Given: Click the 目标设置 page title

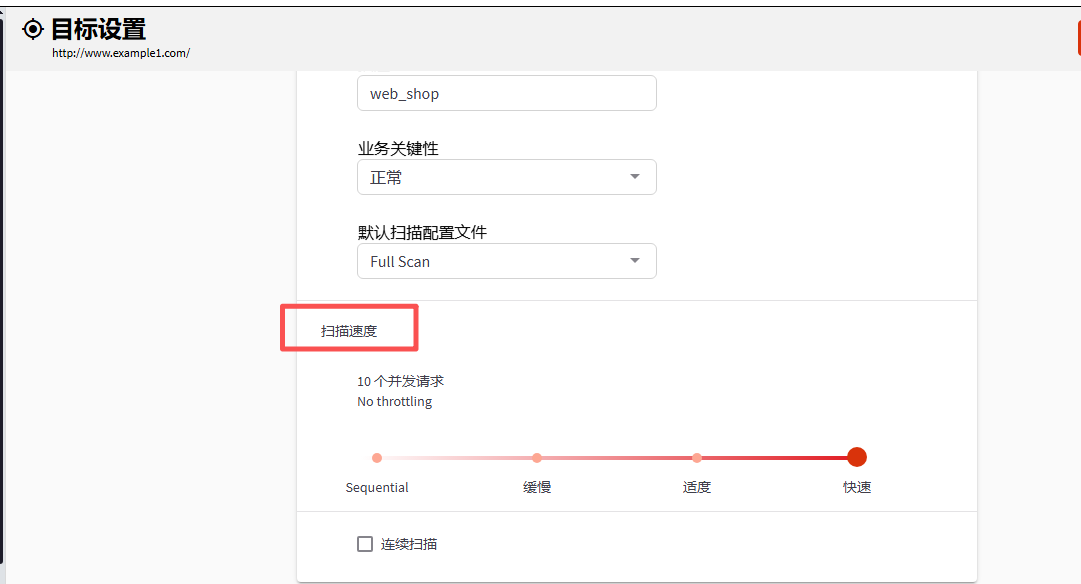Looking at the screenshot, I should [x=99, y=29].
